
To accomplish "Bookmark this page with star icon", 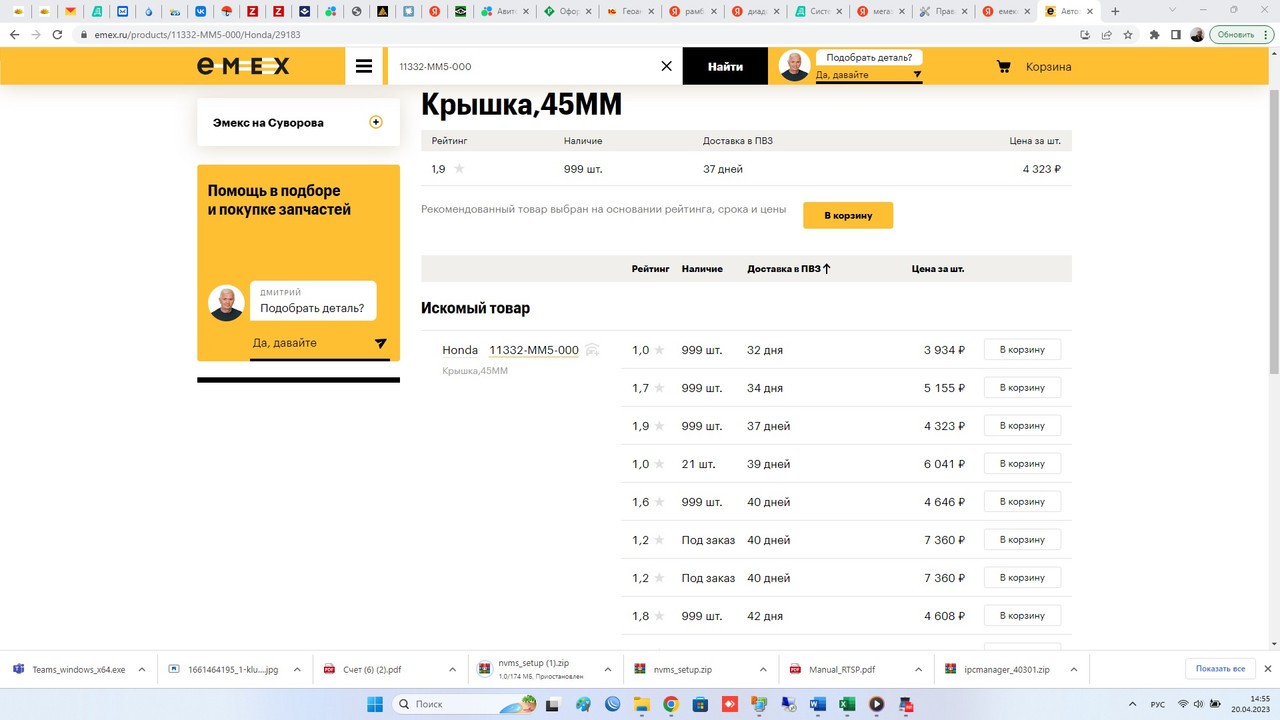I will point(1128,34).
